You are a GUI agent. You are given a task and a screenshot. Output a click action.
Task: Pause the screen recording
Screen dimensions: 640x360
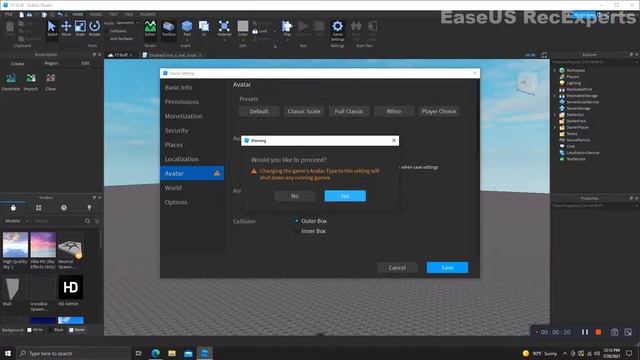click(x=585, y=332)
